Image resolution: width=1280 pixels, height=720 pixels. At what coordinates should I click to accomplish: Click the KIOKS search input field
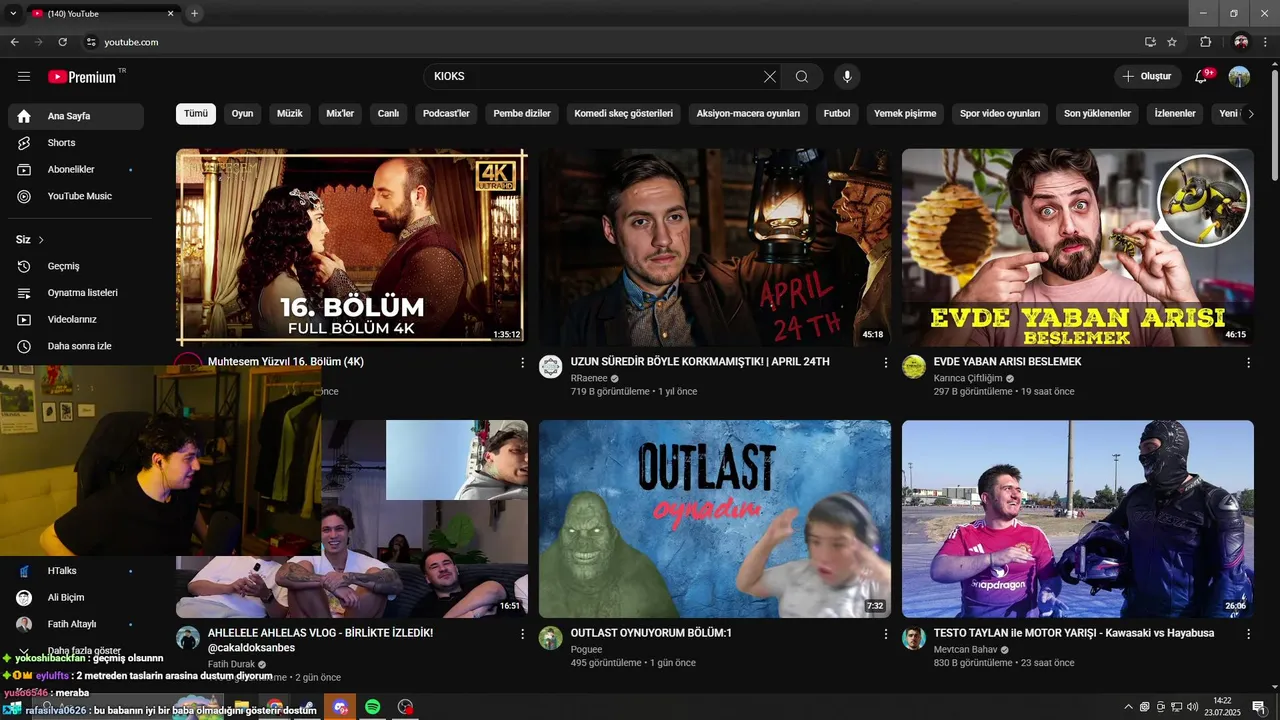tap(595, 76)
